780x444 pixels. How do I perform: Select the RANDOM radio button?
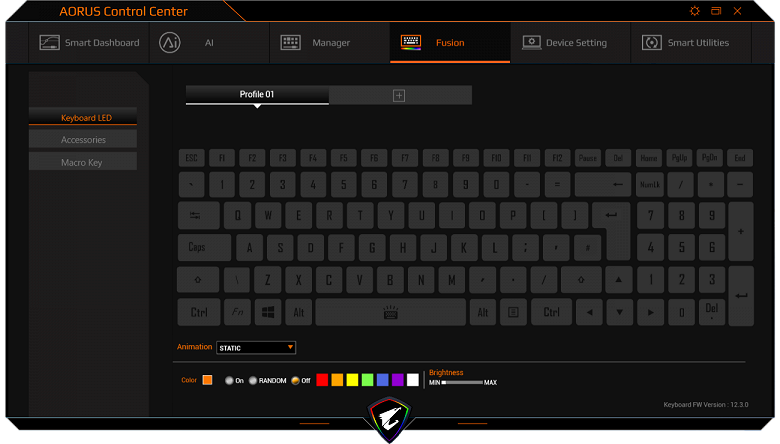click(253, 380)
